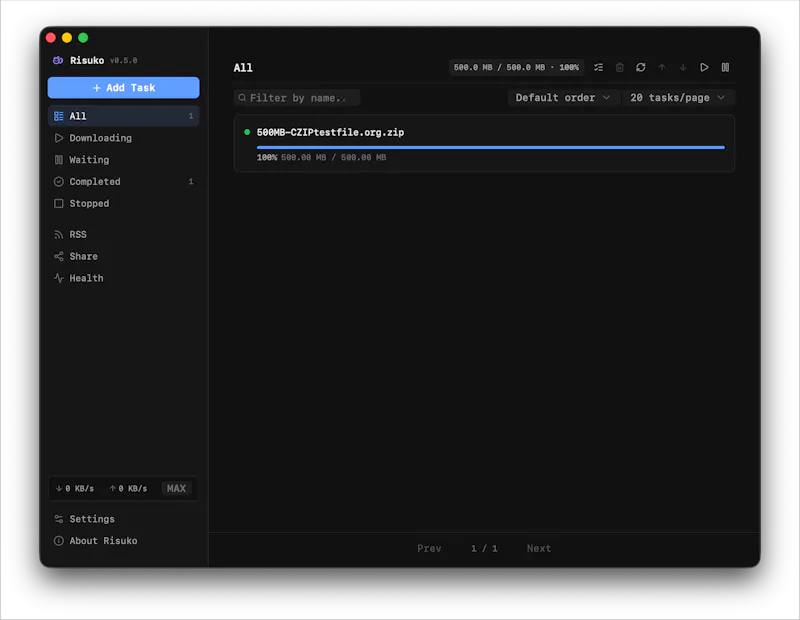Image resolution: width=800 pixels, height=620 pixels.
Task: Click the MAX speed limit badge
Action: 176,488
